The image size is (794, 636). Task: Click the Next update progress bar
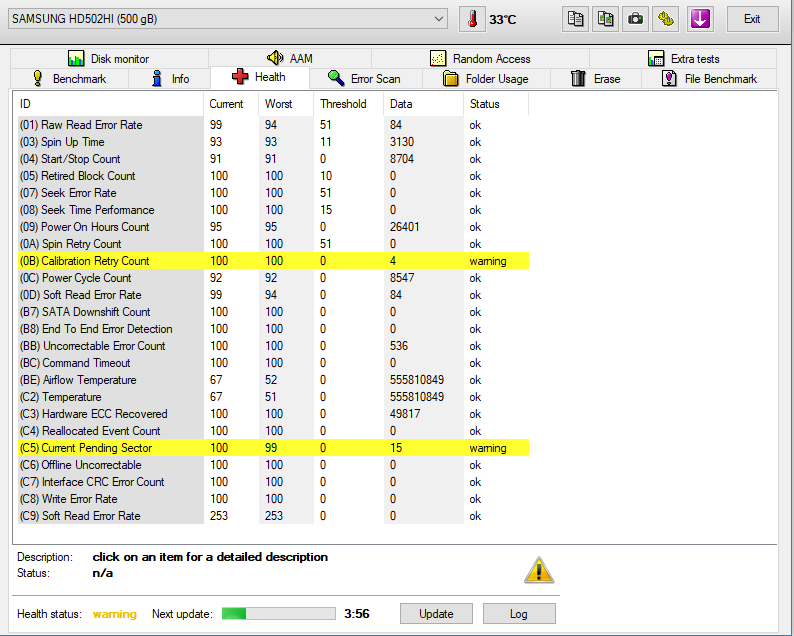(x=278, y=614)
